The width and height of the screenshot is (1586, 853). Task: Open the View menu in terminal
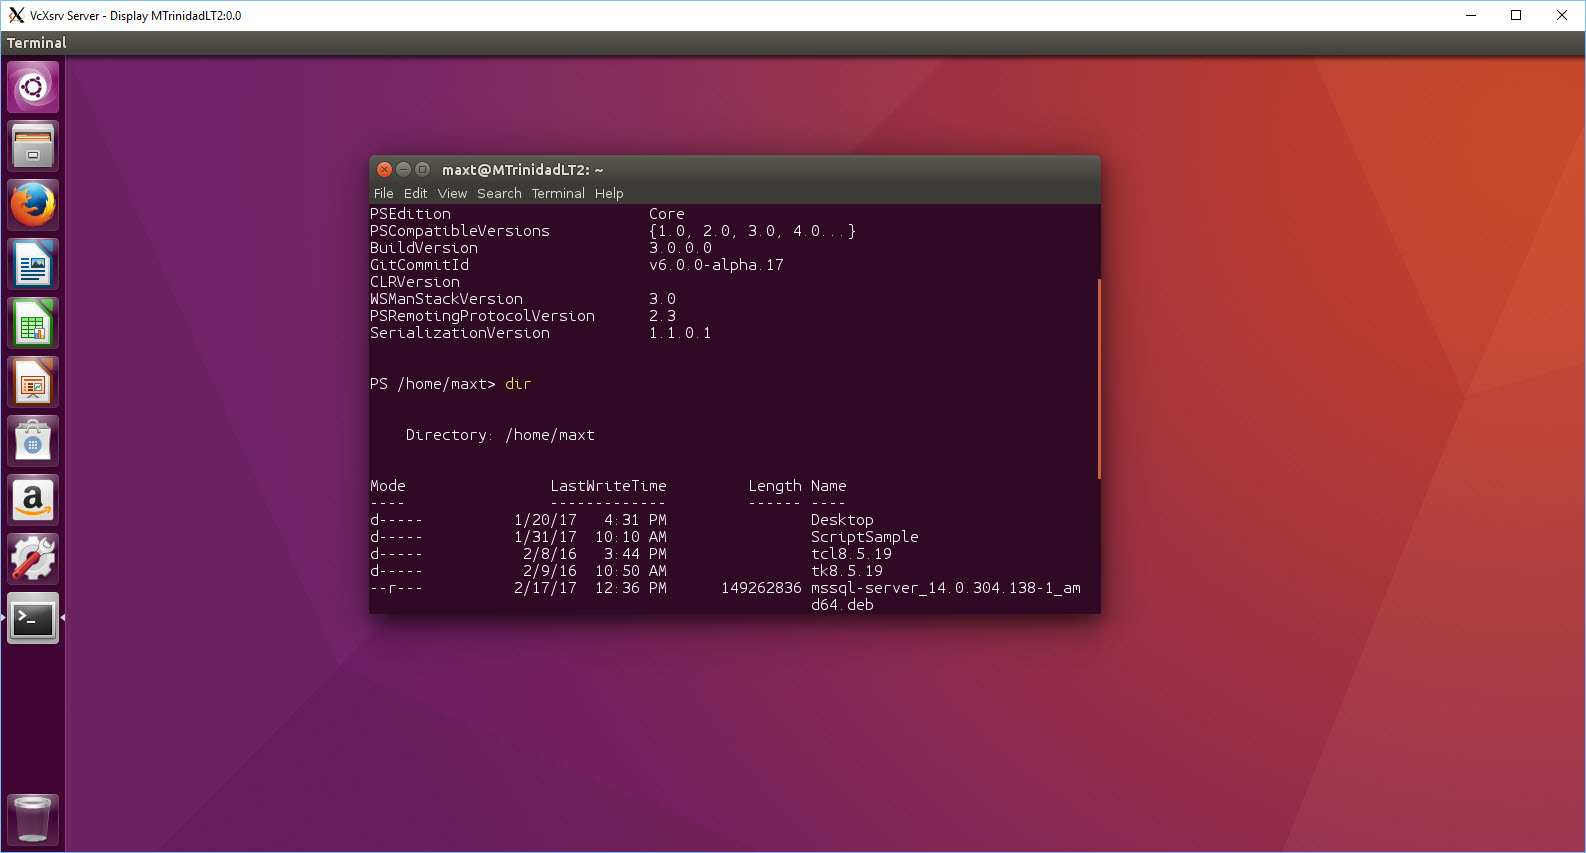coord(452,193)
